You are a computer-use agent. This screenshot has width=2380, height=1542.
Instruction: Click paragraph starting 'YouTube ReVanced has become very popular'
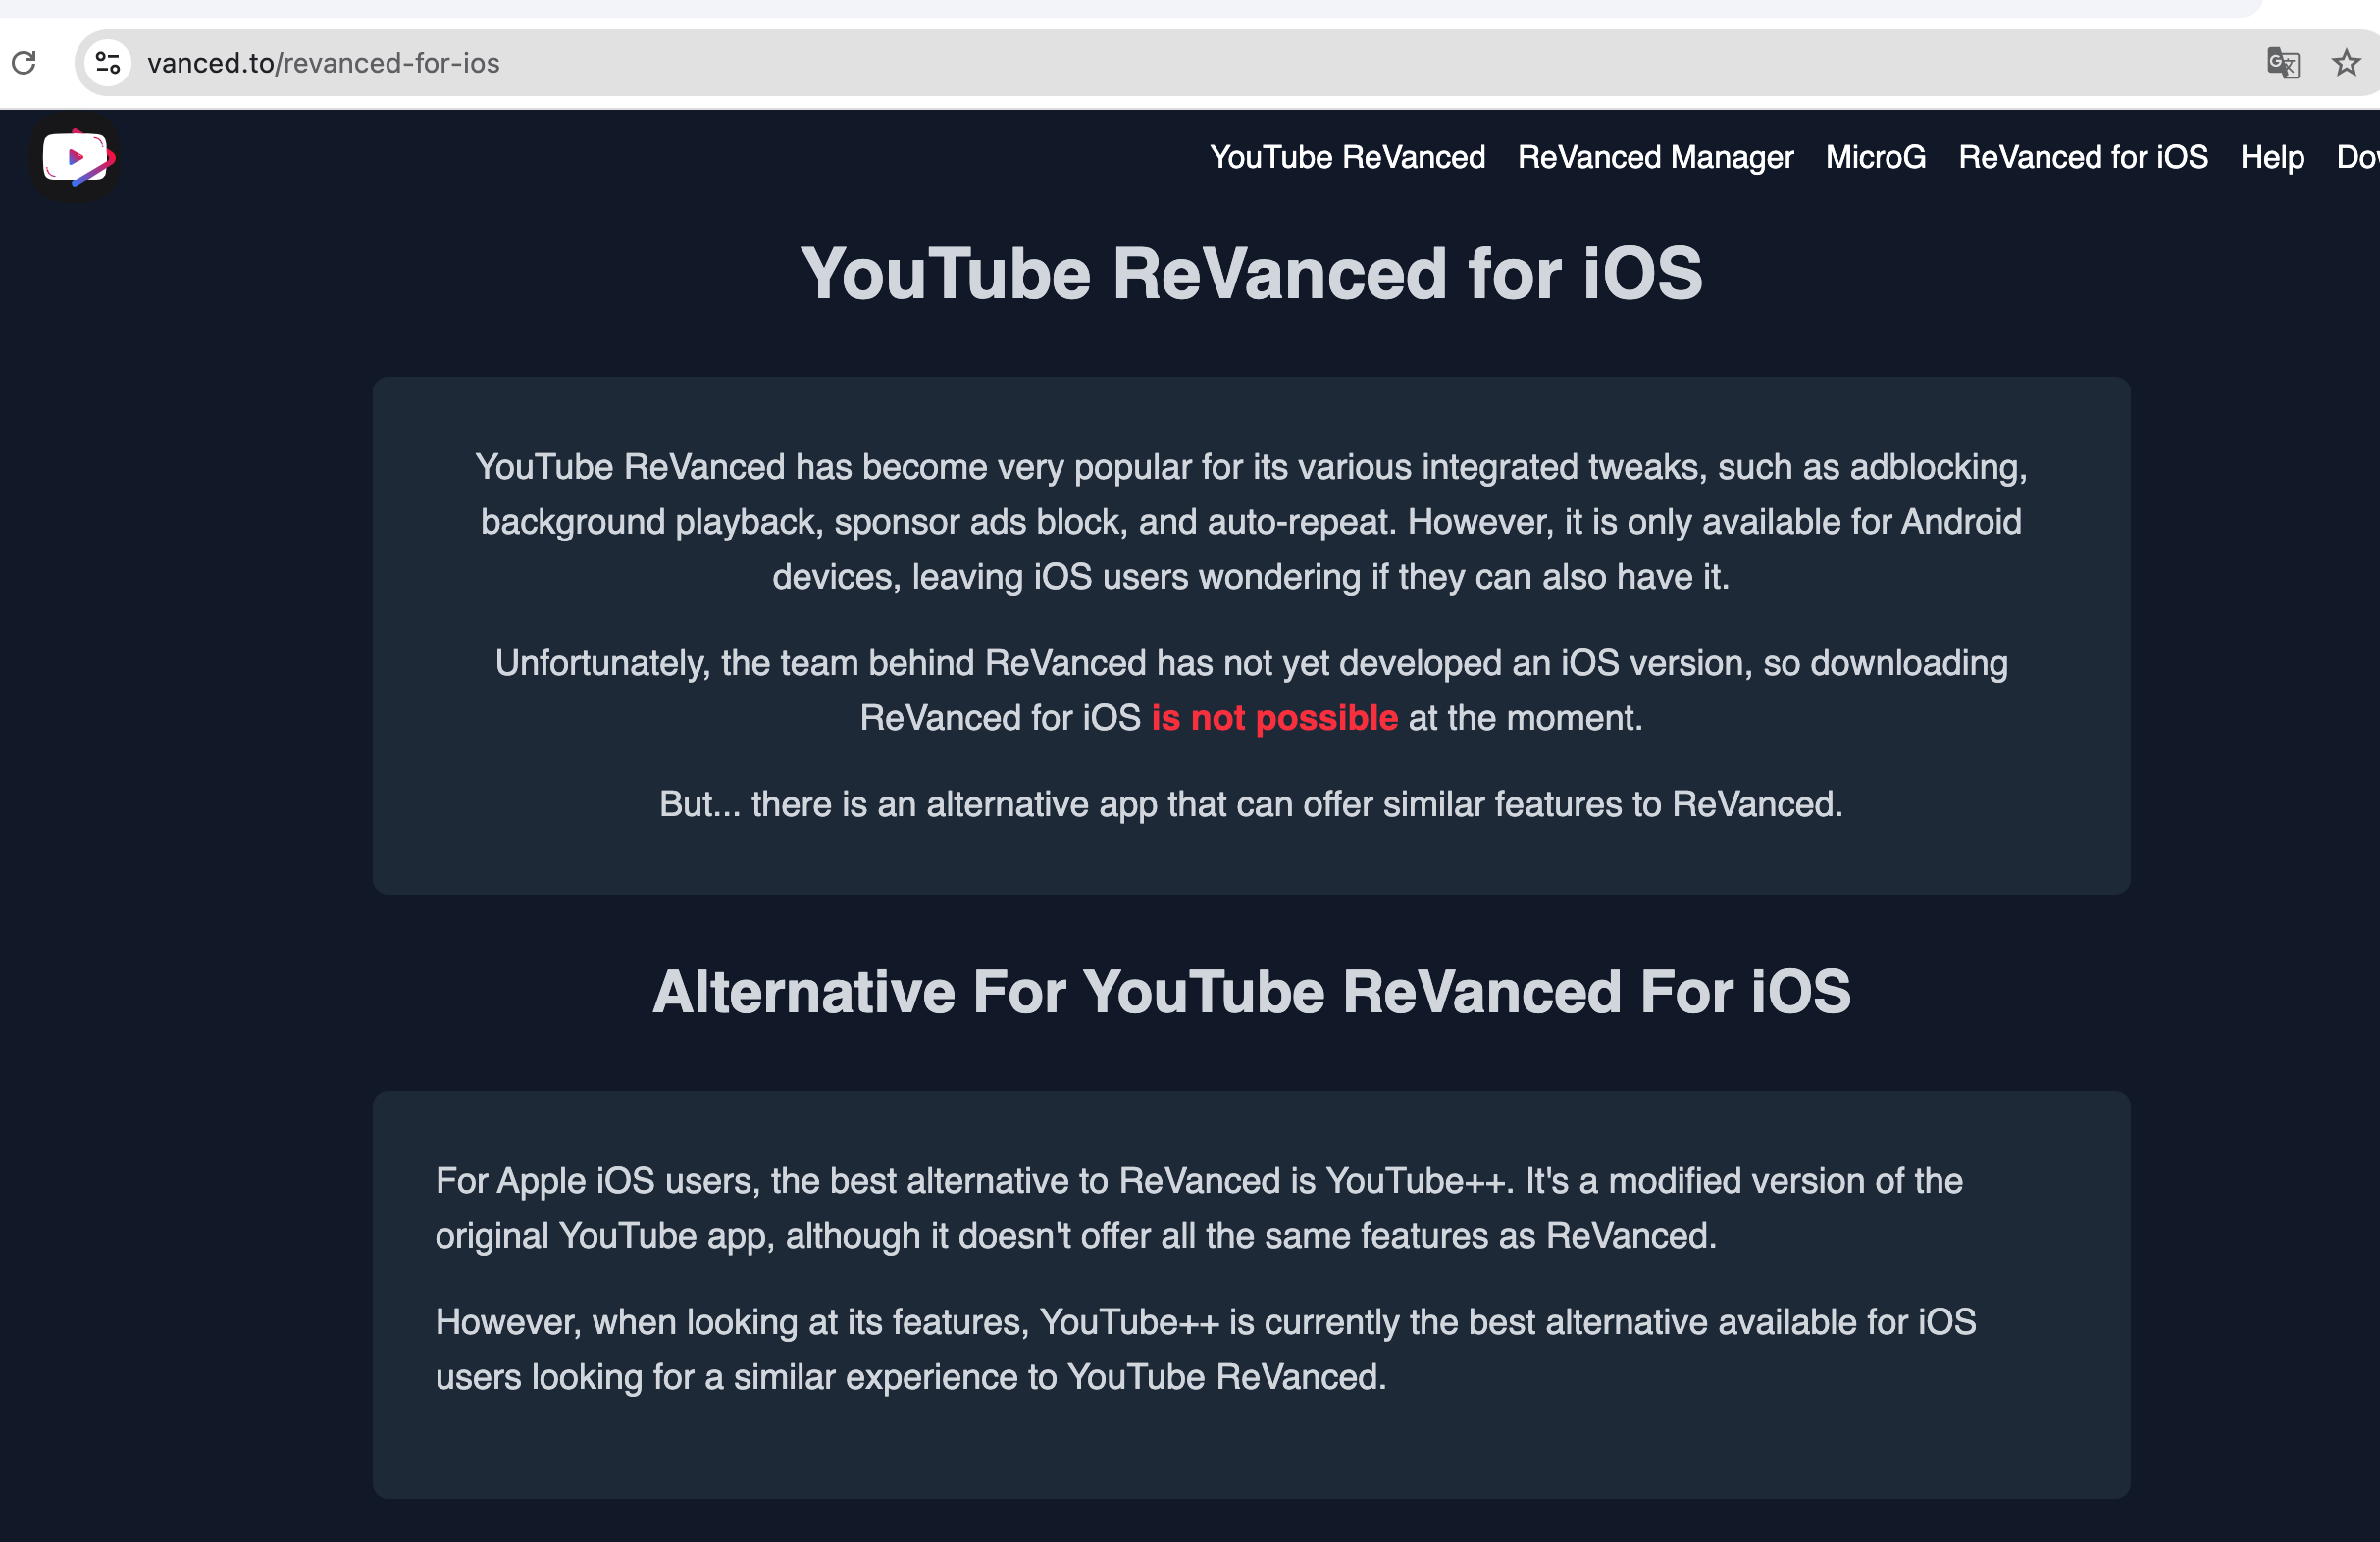point(1251,521)
